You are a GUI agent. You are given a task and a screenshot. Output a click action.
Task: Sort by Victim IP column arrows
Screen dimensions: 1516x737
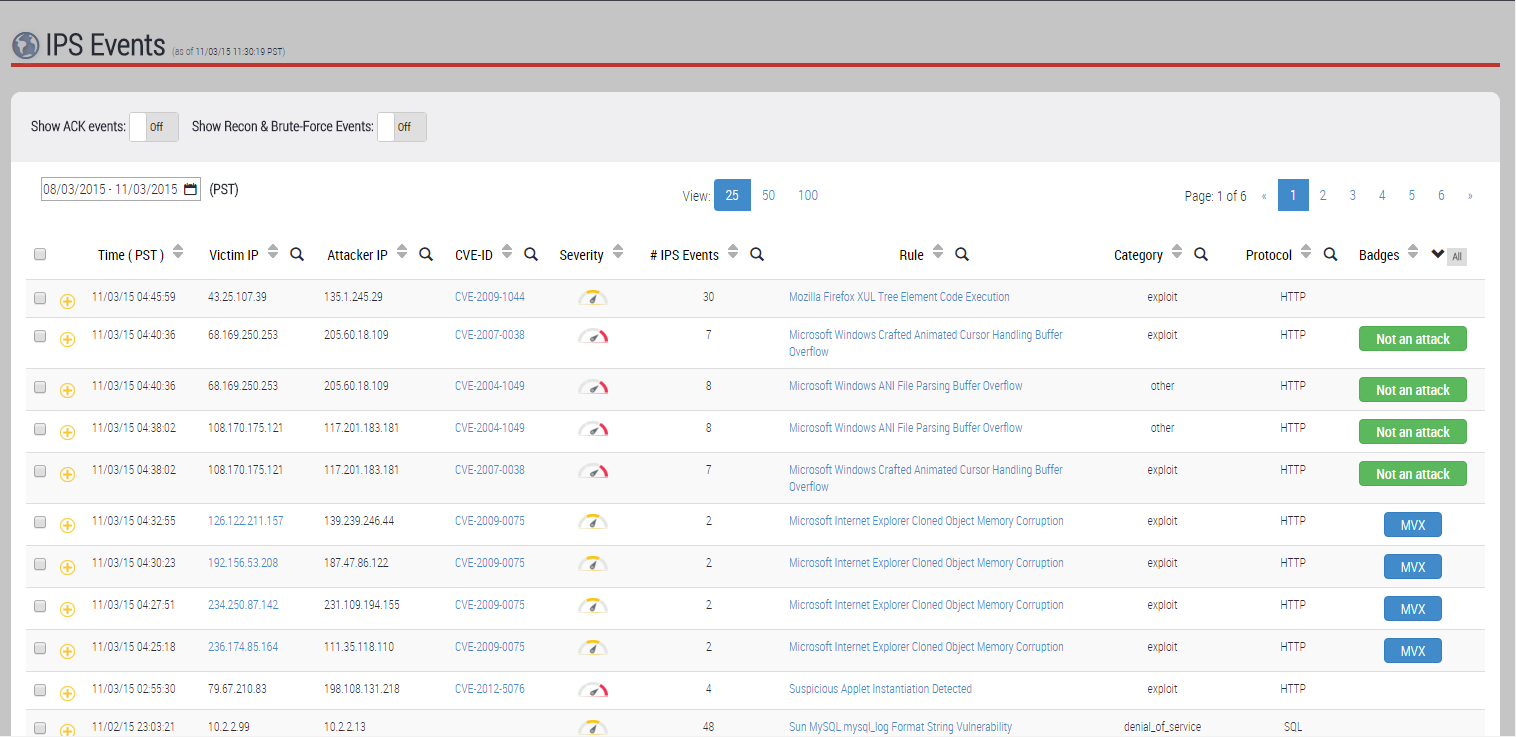(x=273, y=252)
